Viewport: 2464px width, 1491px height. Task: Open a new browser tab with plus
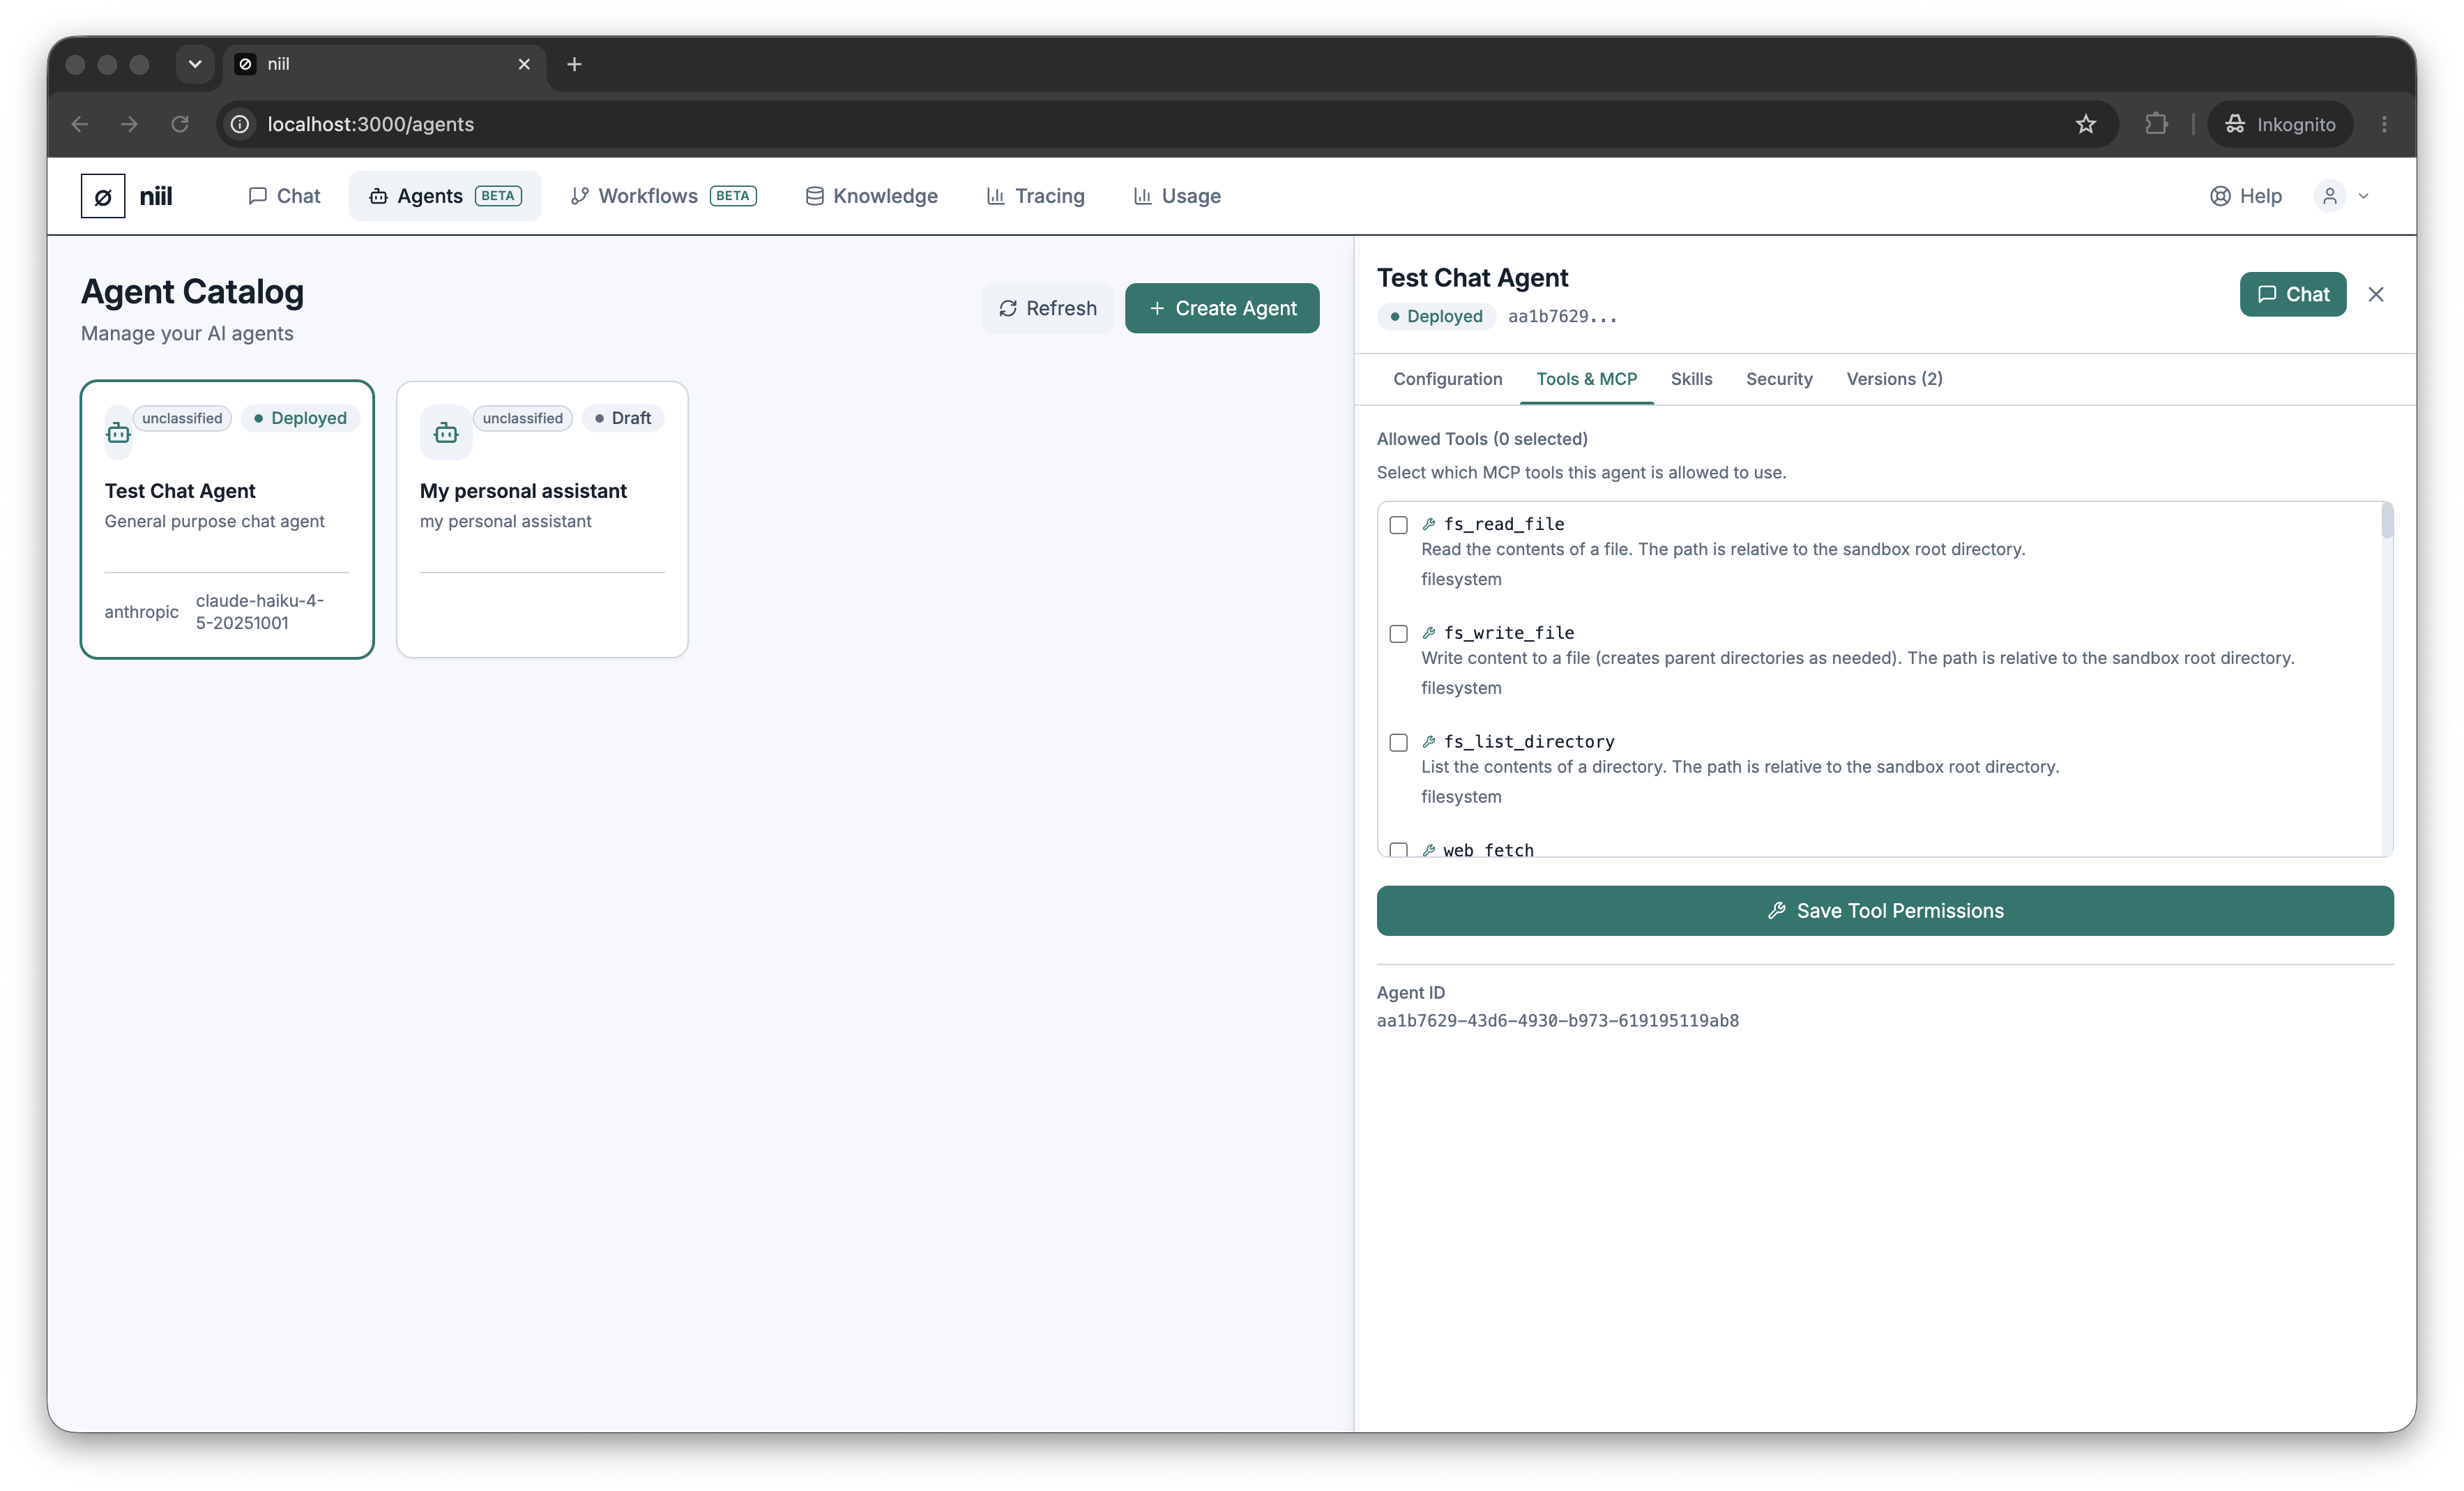(x=574, y=64)
